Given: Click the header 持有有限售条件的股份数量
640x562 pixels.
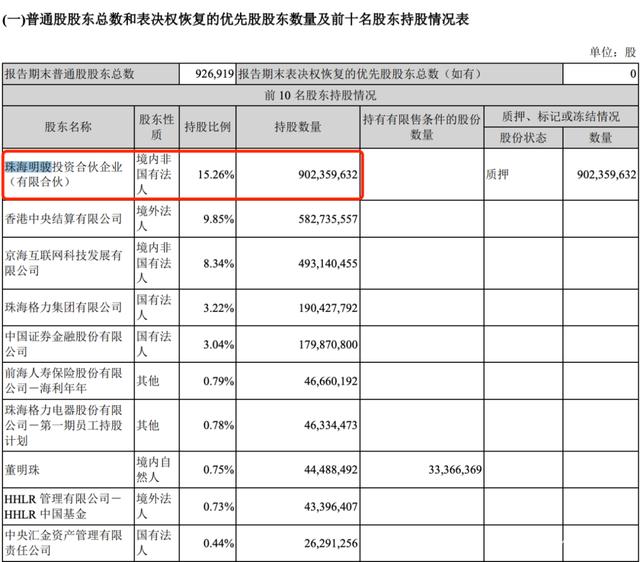Looking at the screenshot, I should (x=422, y=127).
